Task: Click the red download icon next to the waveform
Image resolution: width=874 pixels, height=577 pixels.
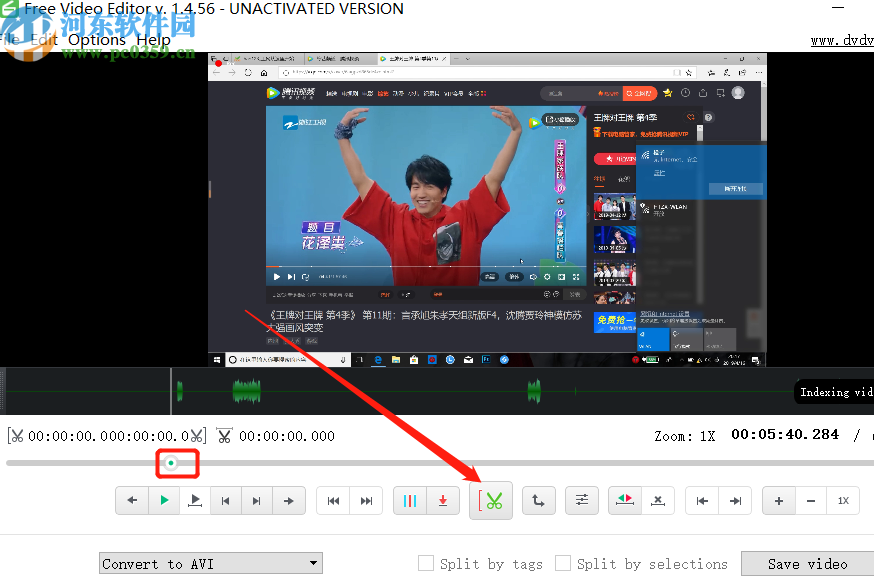Action: (445, 500)
